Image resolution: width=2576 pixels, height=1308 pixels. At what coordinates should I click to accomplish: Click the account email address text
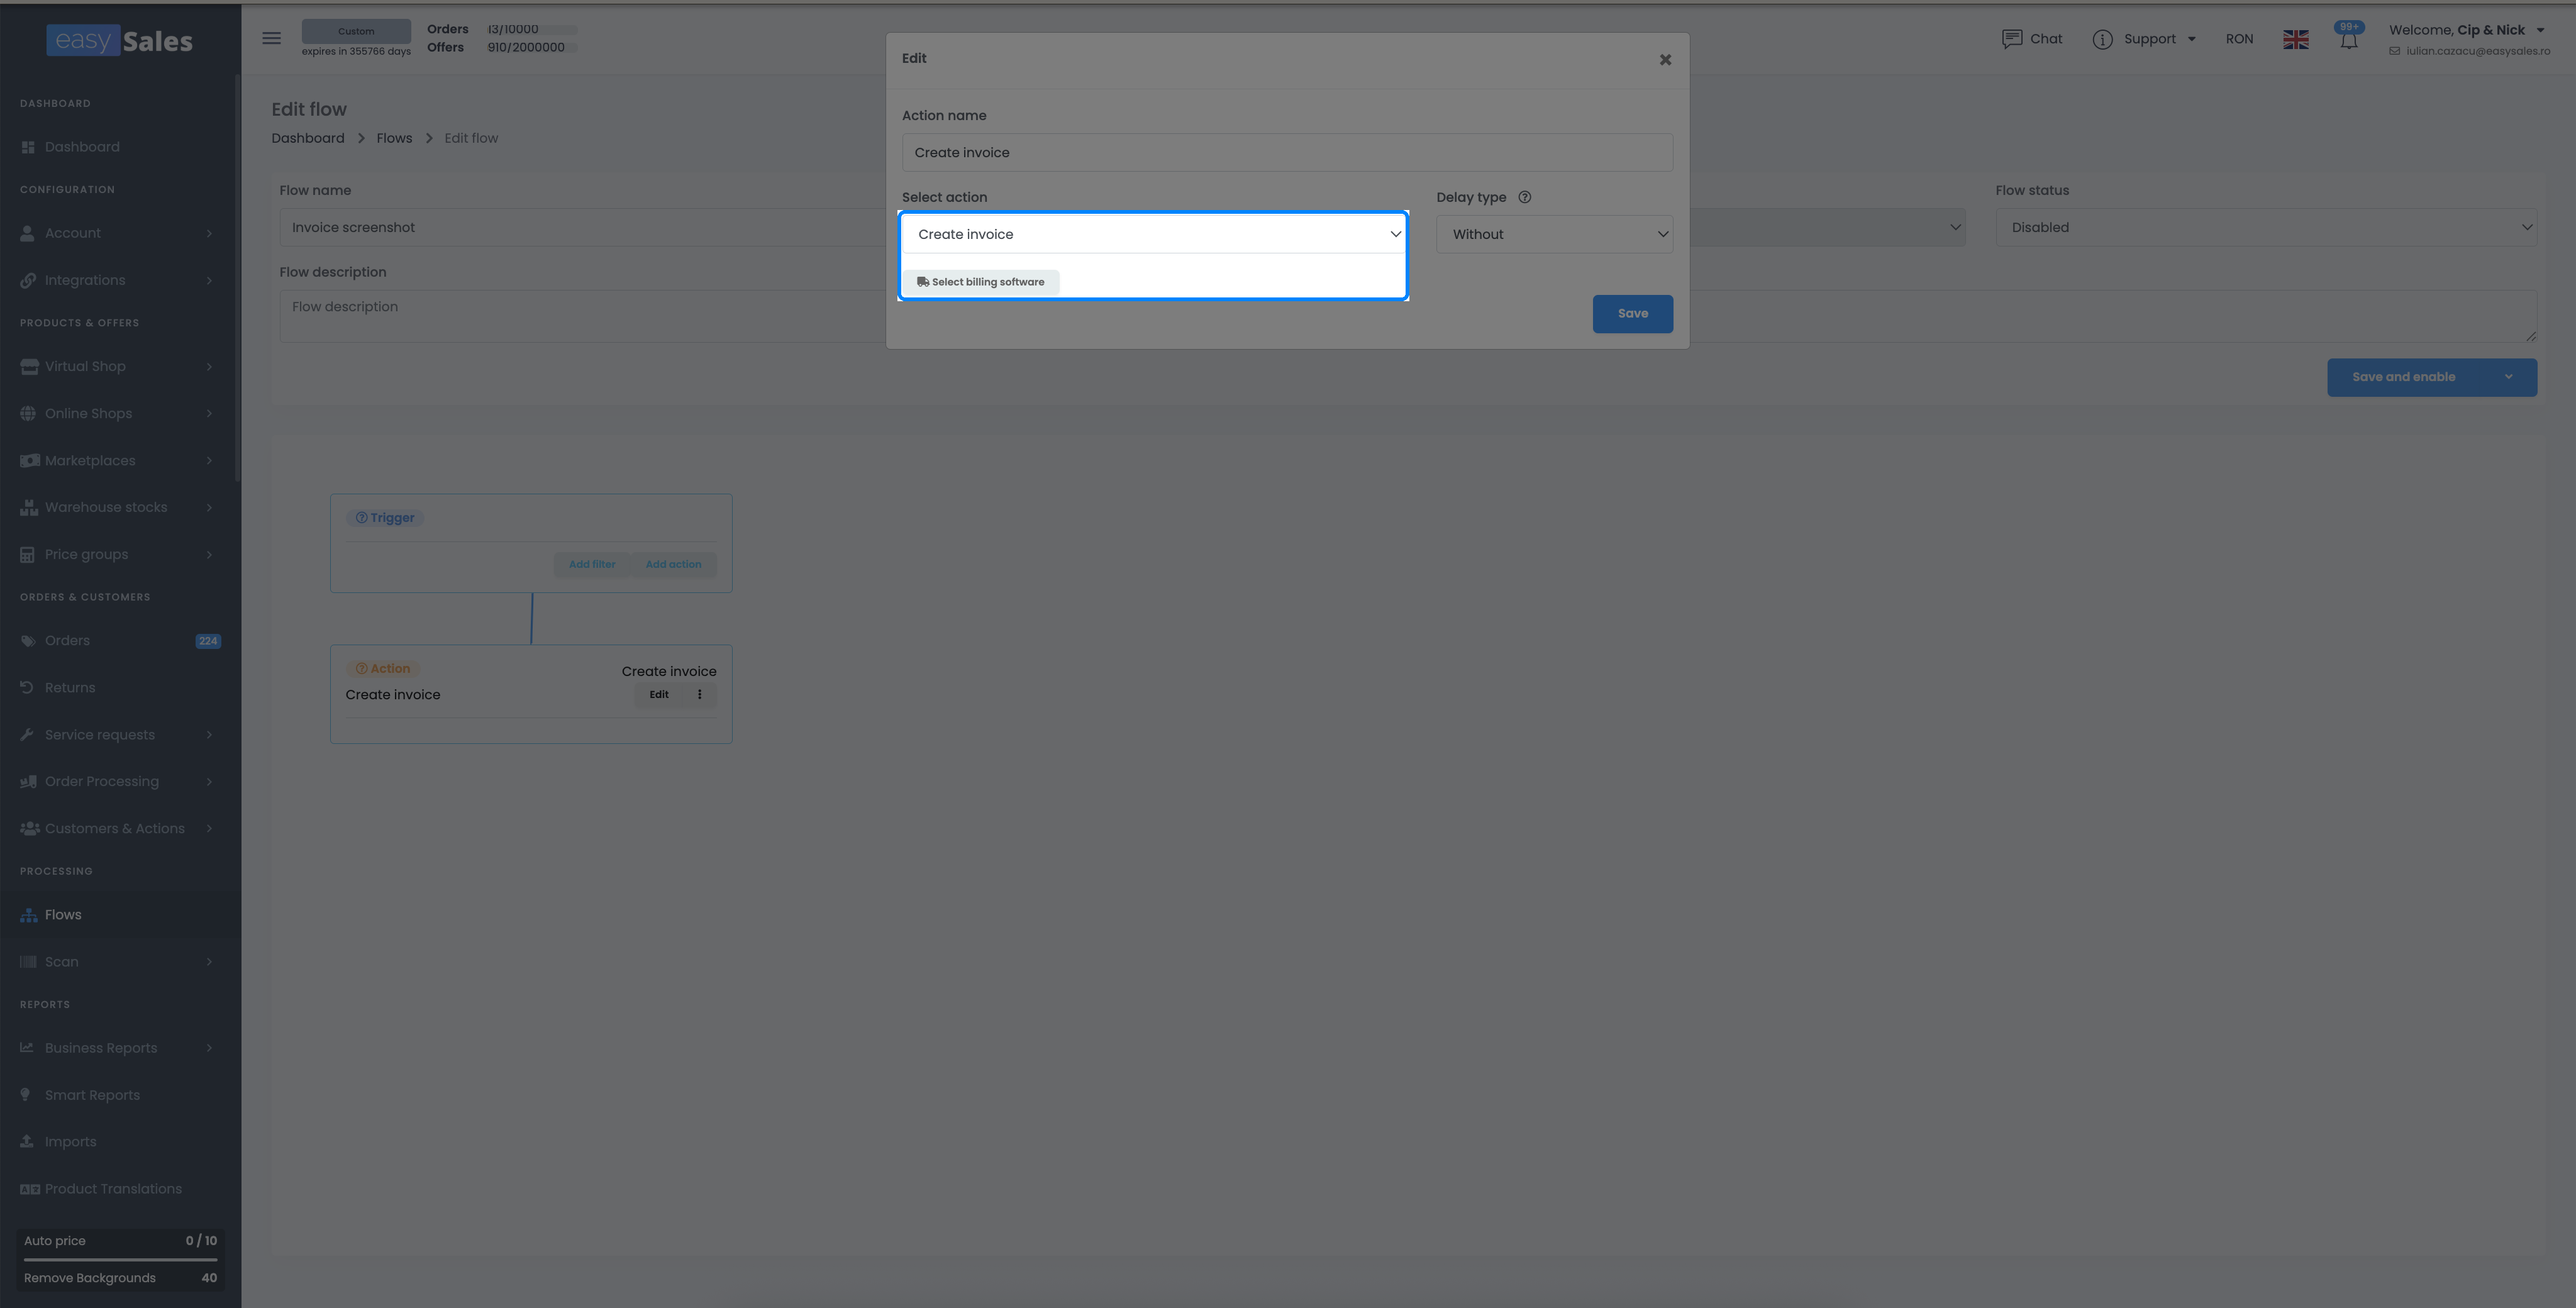click(x=2478, y=51)
